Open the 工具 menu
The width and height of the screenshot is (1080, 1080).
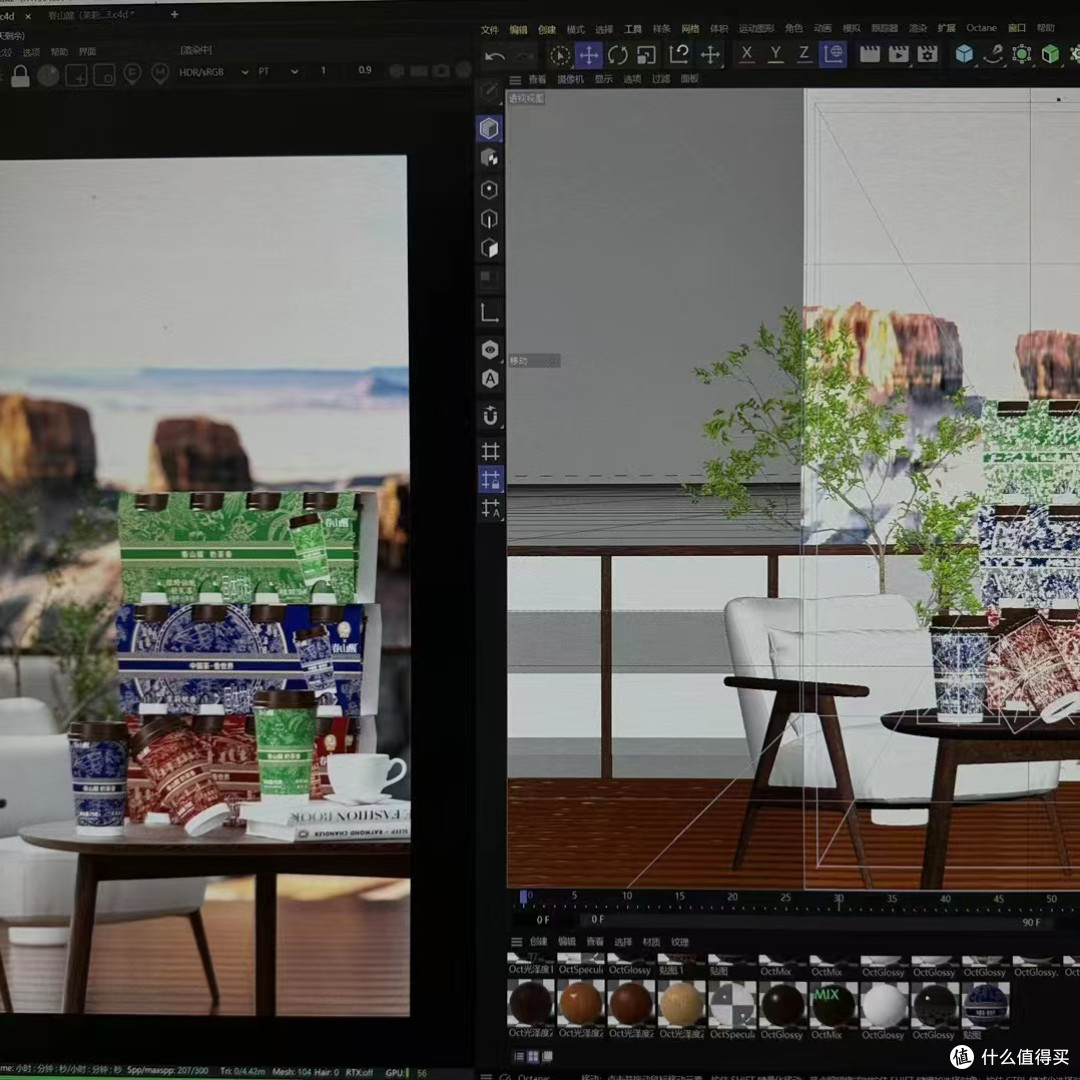pos(633,29)
